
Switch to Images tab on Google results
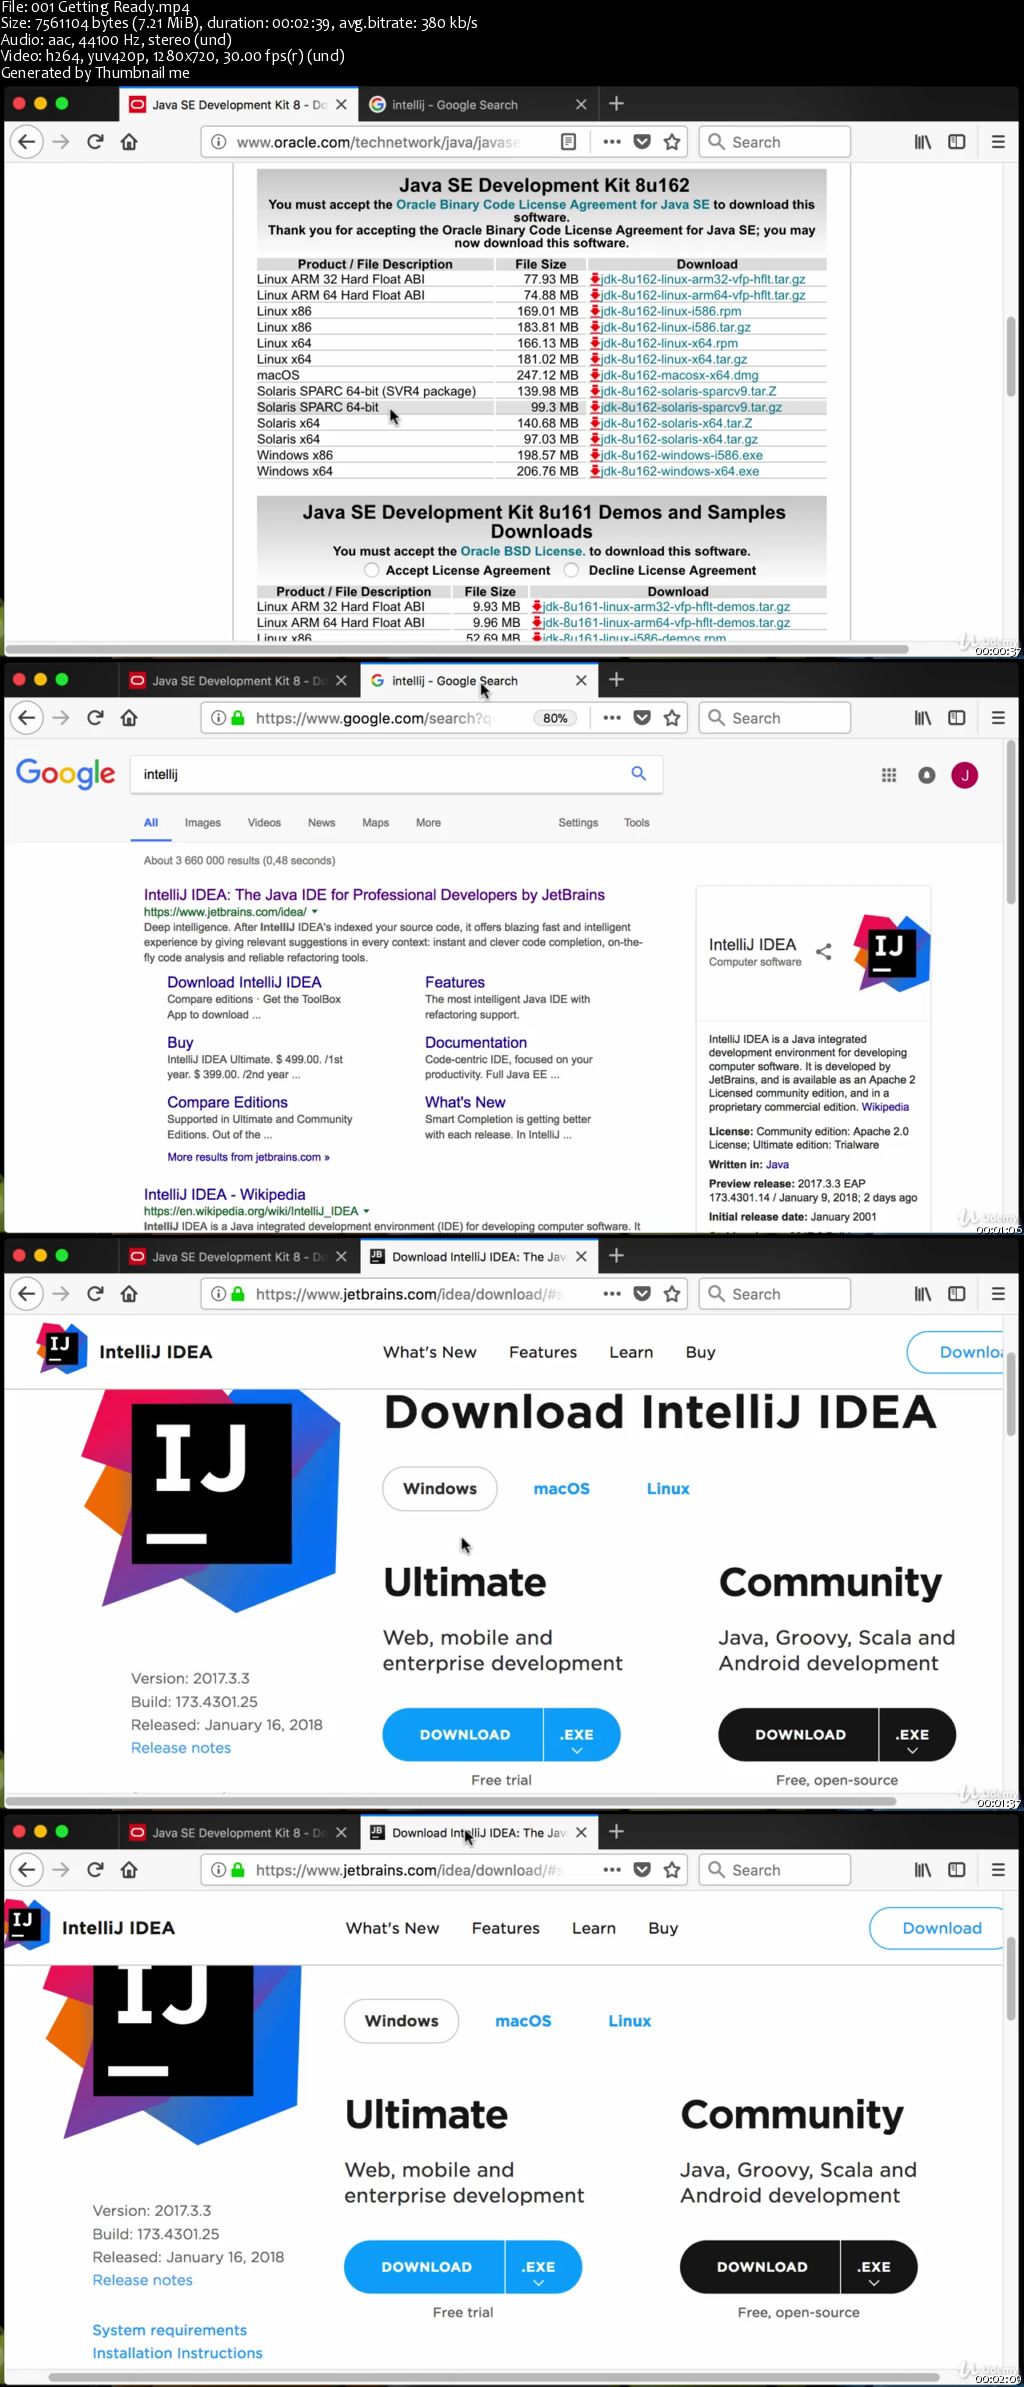(203, 822)
